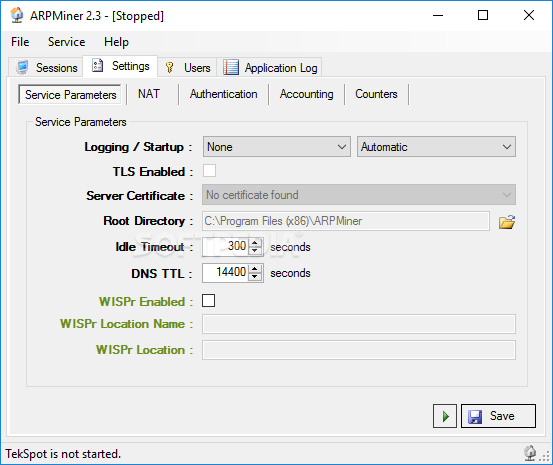Screen dimensions: 553x465
Task: Decrease DNS TTL with down arrow
Action: [255, 277]
